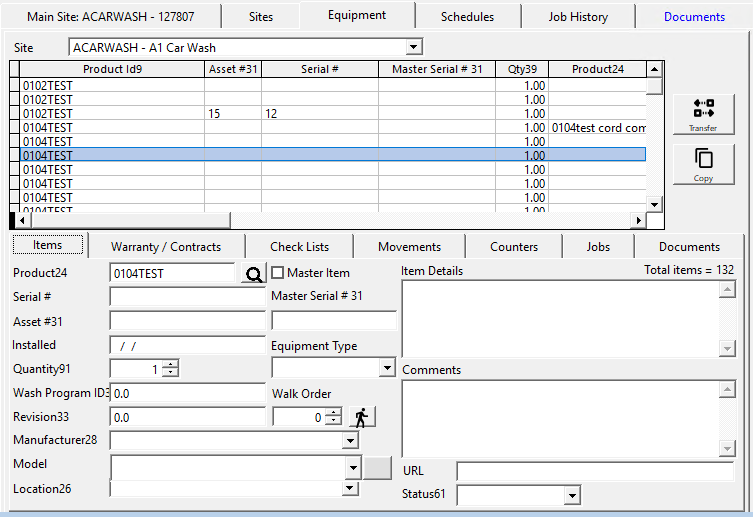
Task: Open the Manufacturer28 dropdown
Action: (350, 440)
